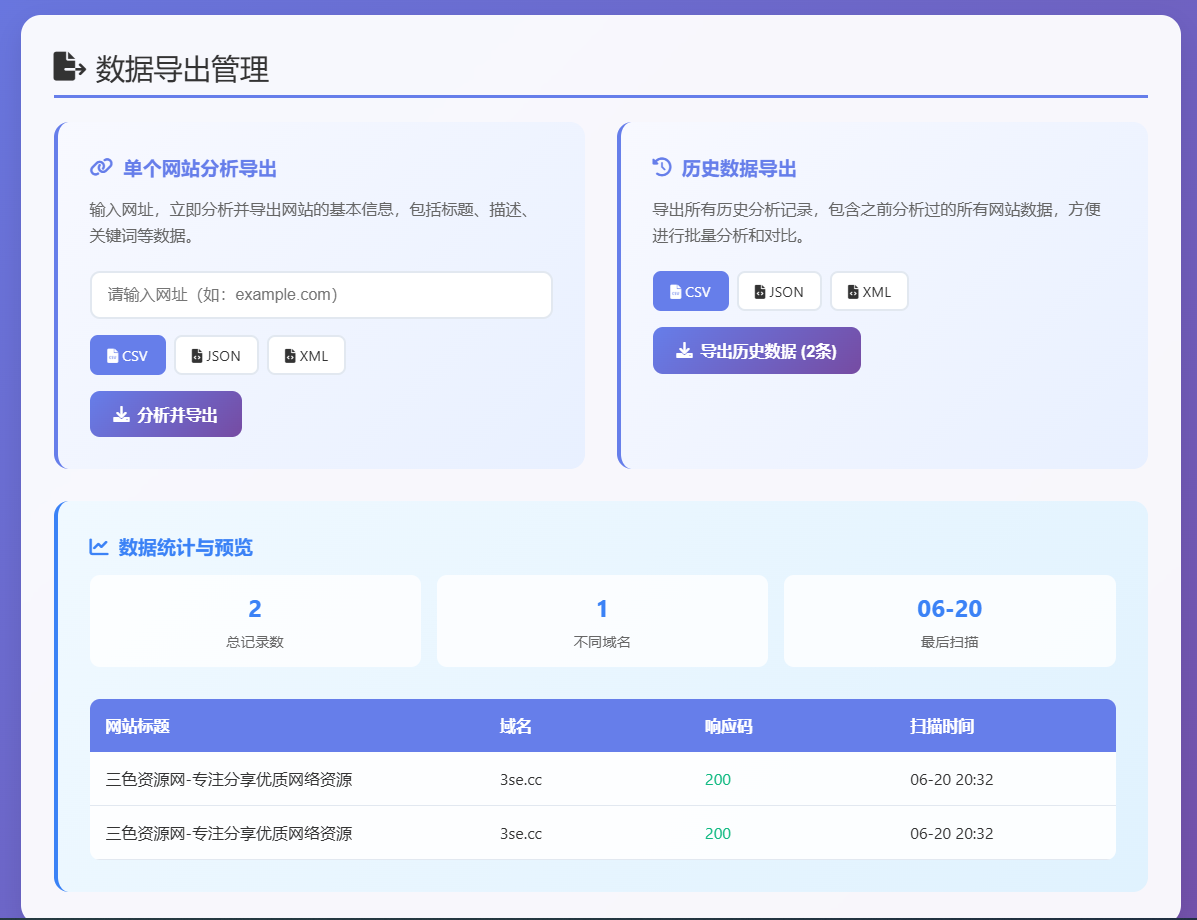
Task: Click the 最后扫描 statistic card
Action: 949,620
